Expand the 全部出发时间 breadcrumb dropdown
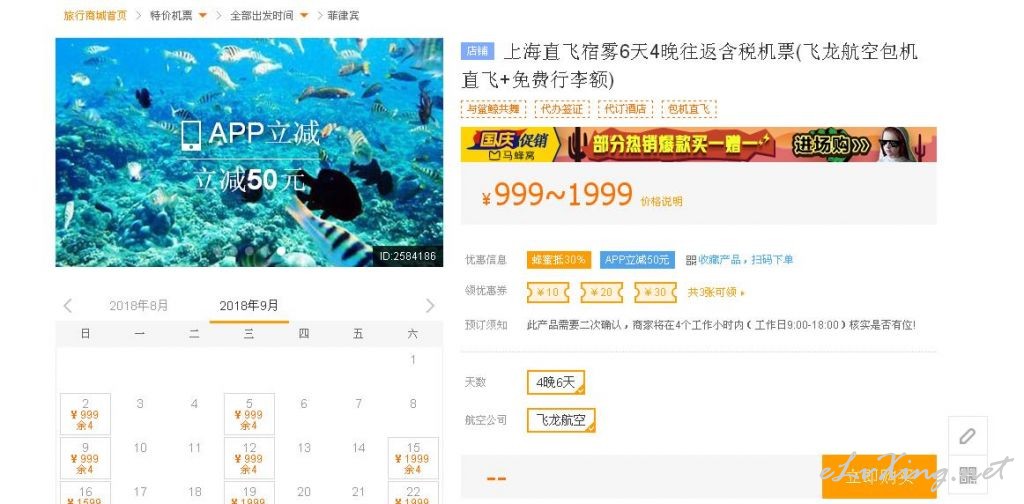This screenshot has width=1024, height=504. pyautogui.click(x=304, y=16)
